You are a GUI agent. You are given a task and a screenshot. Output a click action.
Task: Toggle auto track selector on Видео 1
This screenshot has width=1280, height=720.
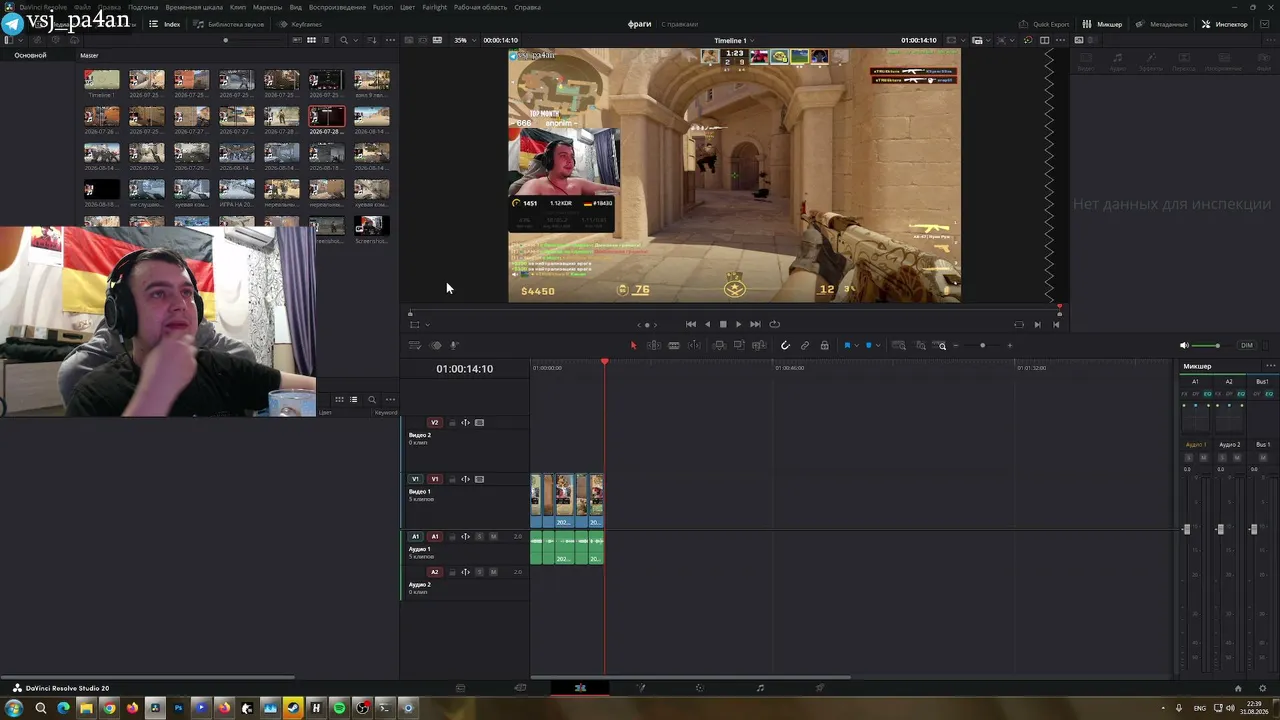pyautogui.click(x=465, y=479)
